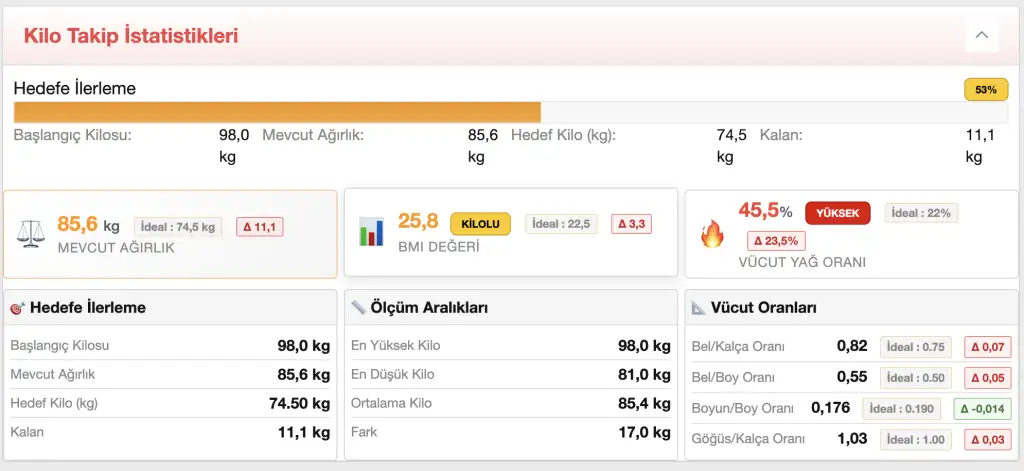
Task: Click the Ortalama Kilo row
Action: coord(510,403)
